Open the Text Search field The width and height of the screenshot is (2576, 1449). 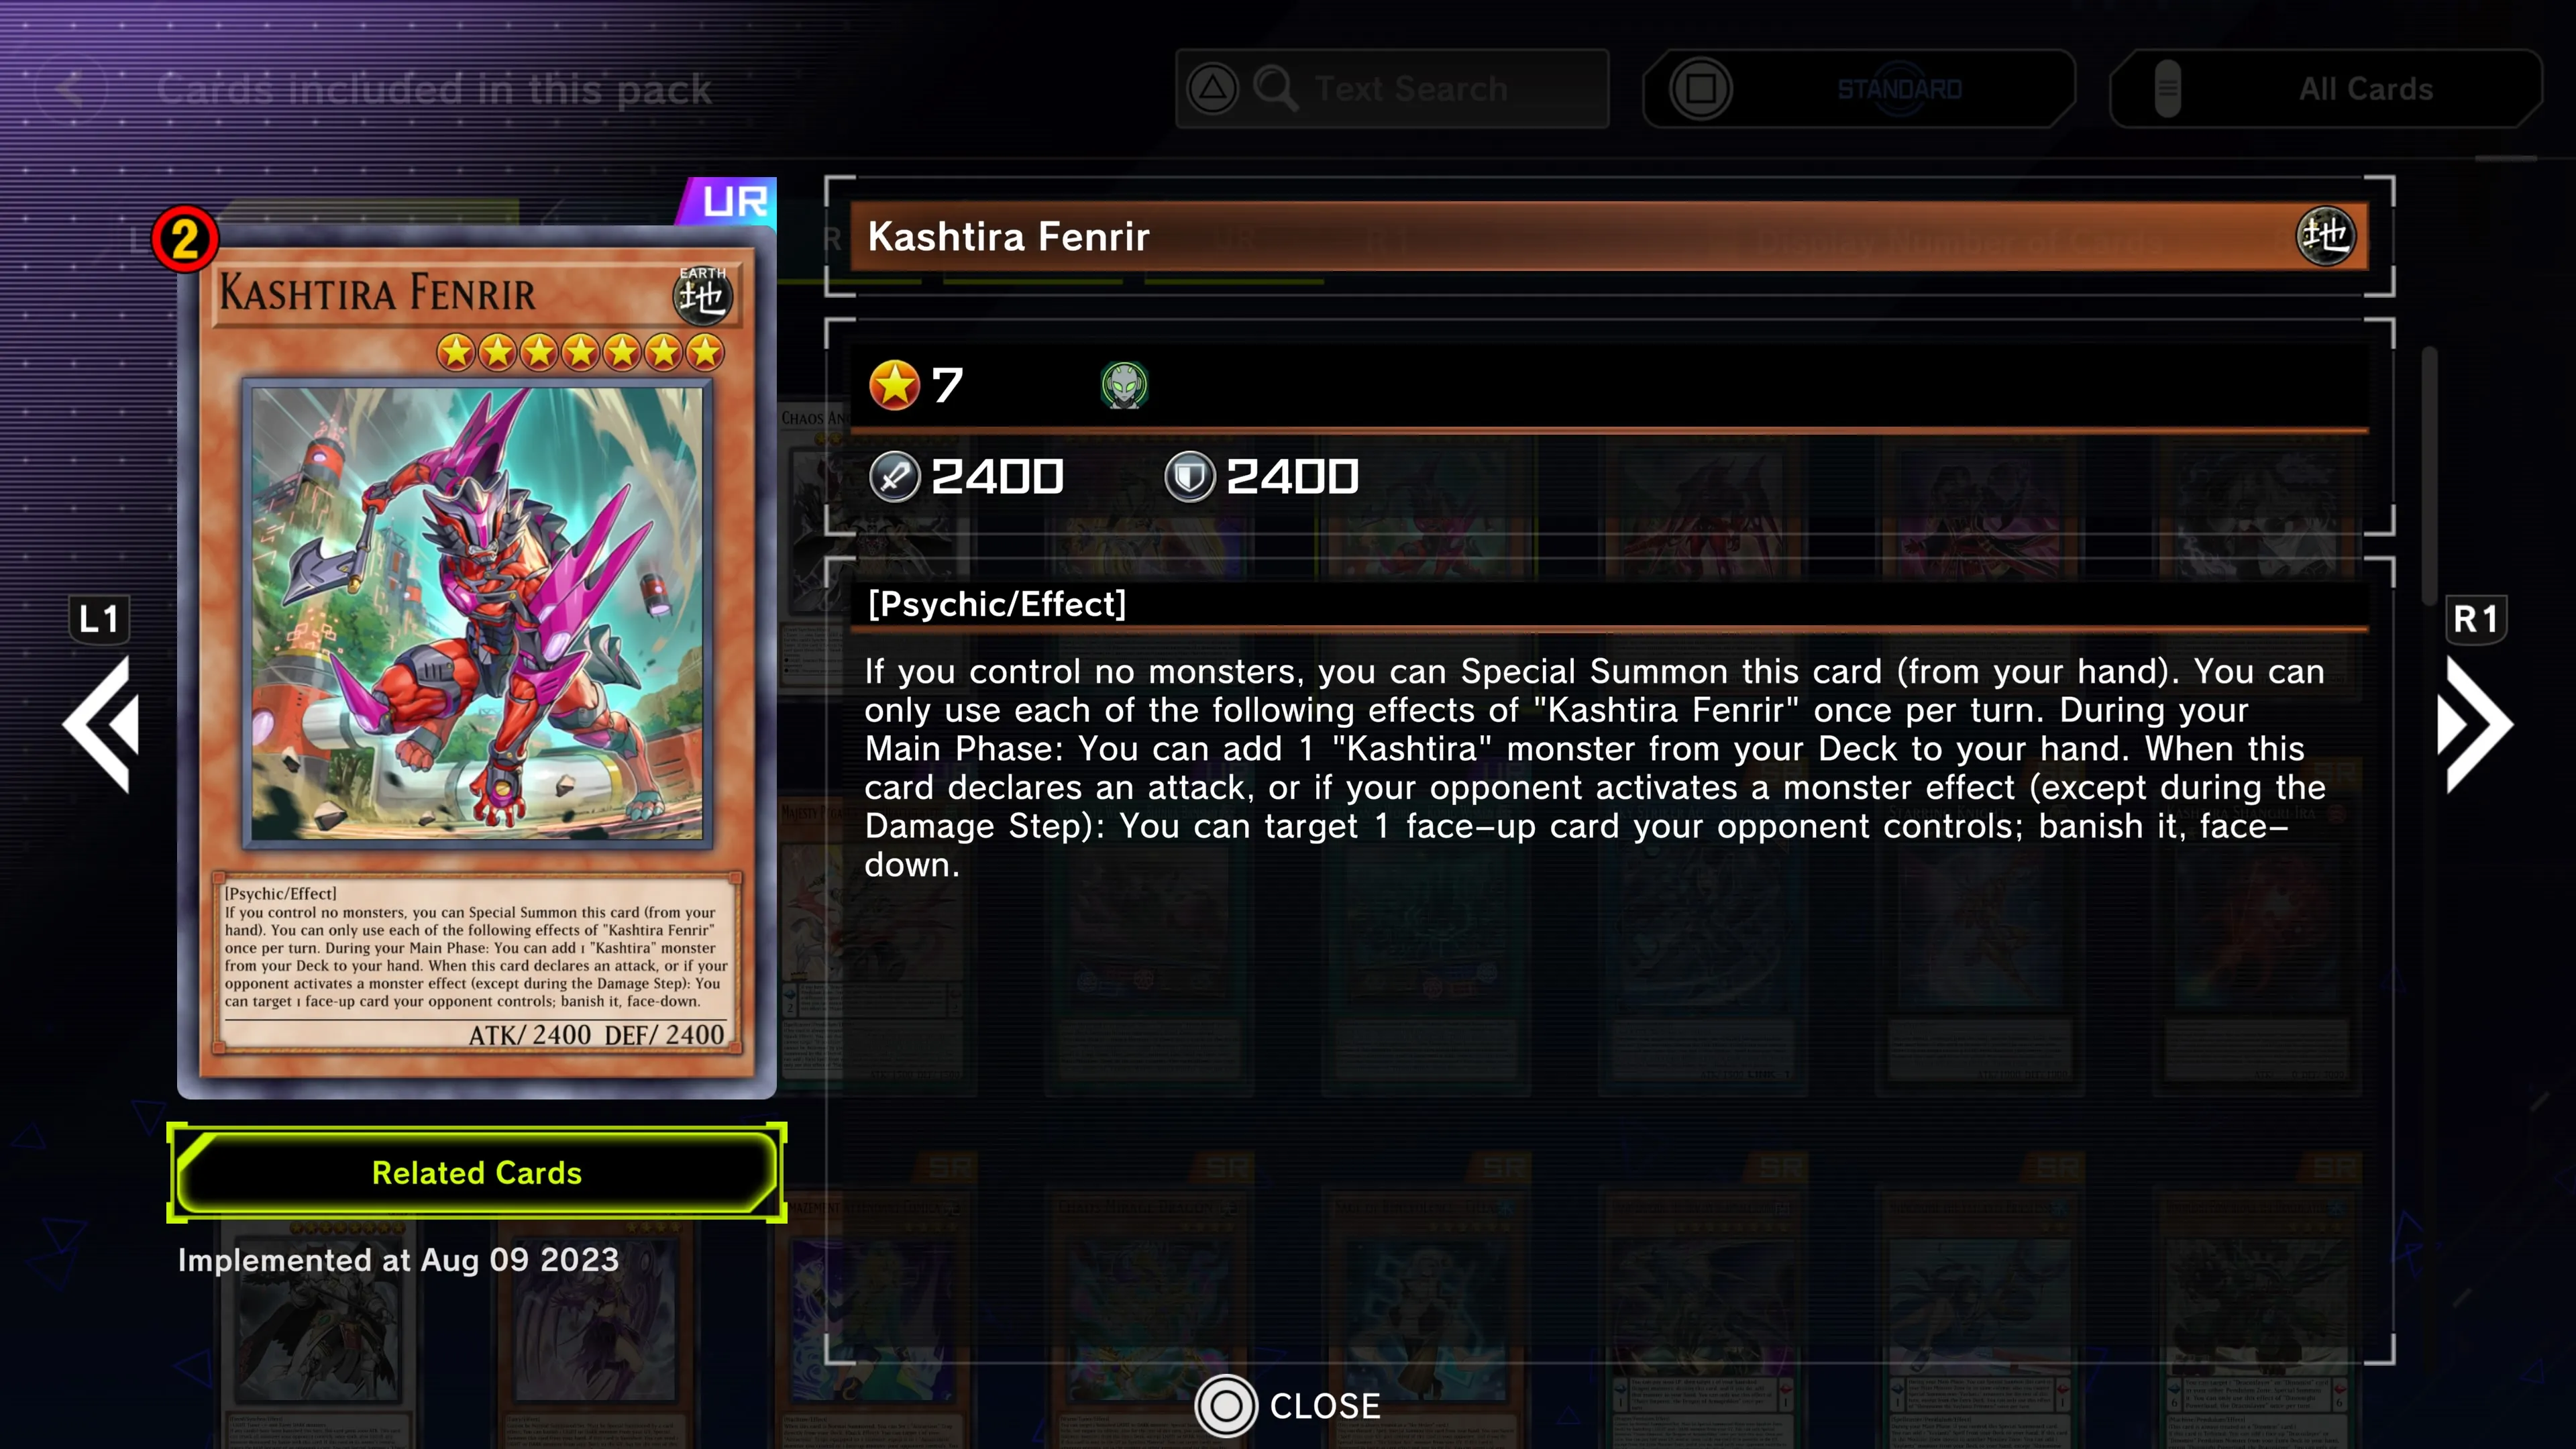(x=1392, y=89)
